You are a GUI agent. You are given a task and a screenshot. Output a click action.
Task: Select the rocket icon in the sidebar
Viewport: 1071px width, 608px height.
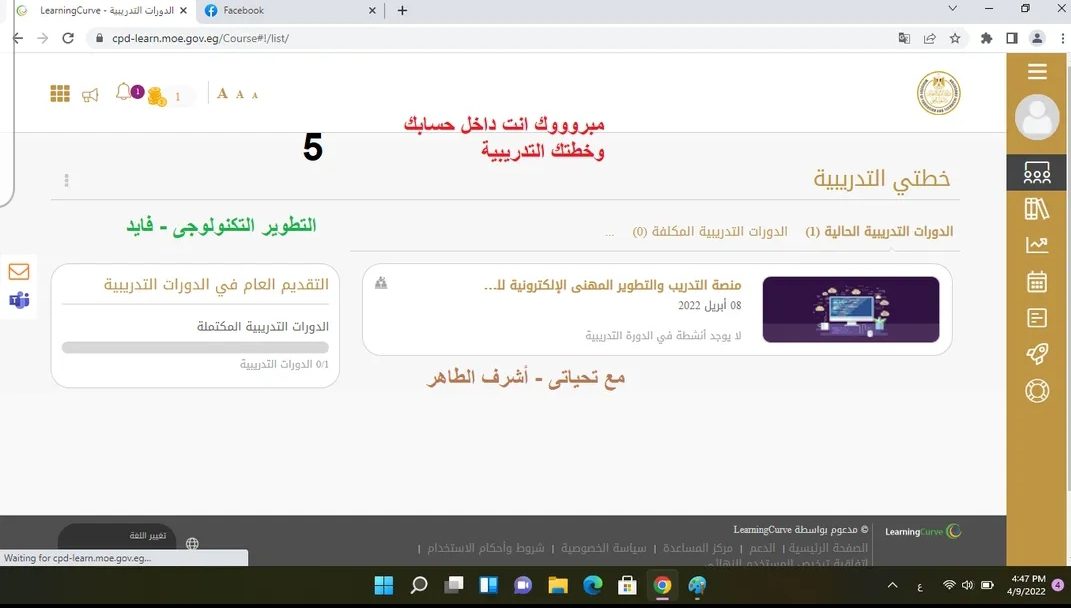(x=1036, y=354)
